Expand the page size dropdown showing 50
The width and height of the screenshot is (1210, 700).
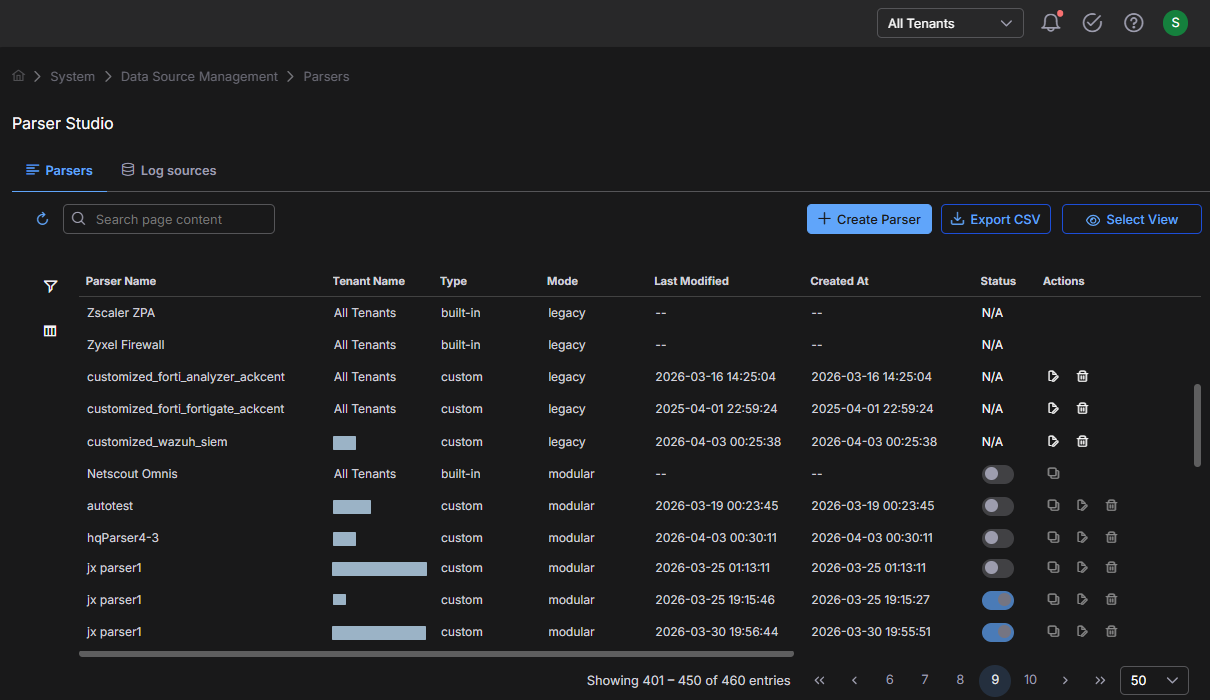pyautogui.click(x=1154, y=680)
